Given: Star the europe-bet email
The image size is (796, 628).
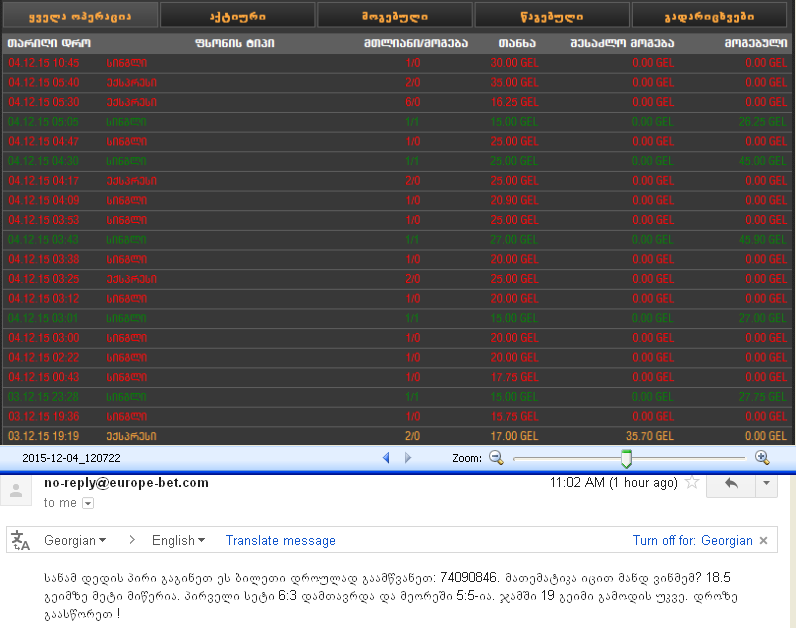Looking at the screenshot, I should pos(692,482).
